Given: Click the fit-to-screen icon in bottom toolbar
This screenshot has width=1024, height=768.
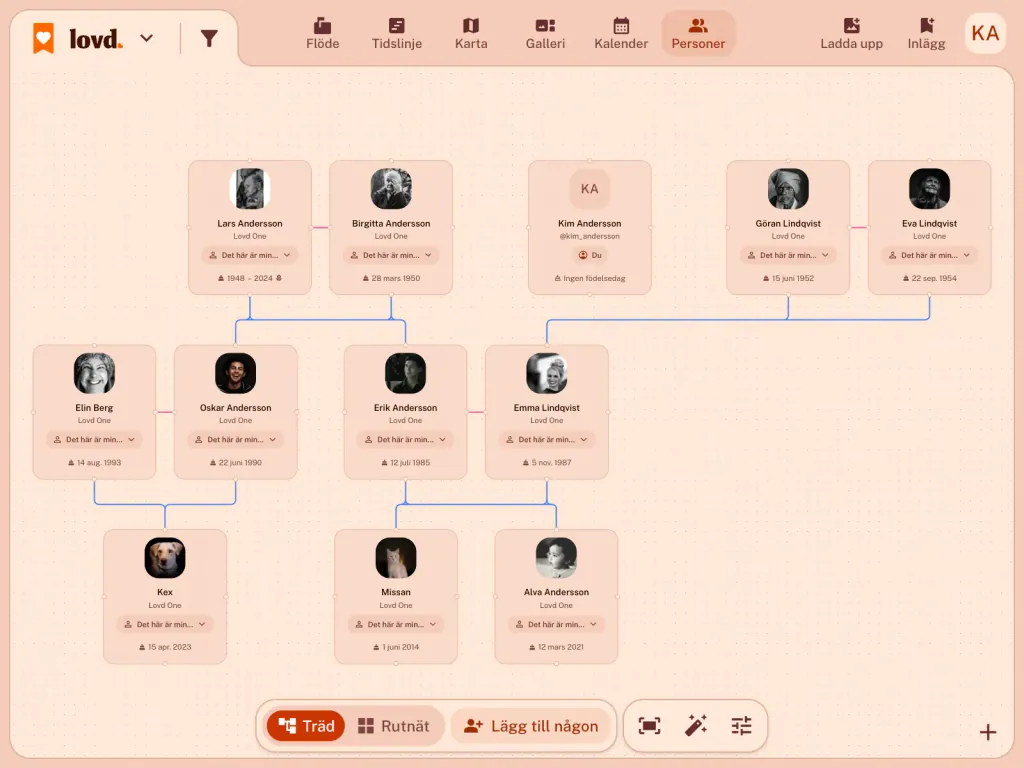Looking at the screenshot, I should (x=649, y=726).
